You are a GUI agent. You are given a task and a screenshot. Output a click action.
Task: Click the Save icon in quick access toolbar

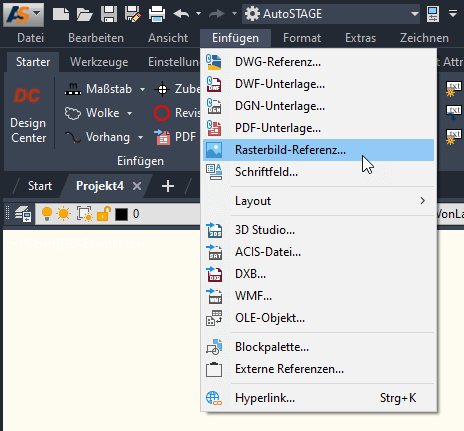(x=109, y=14)
